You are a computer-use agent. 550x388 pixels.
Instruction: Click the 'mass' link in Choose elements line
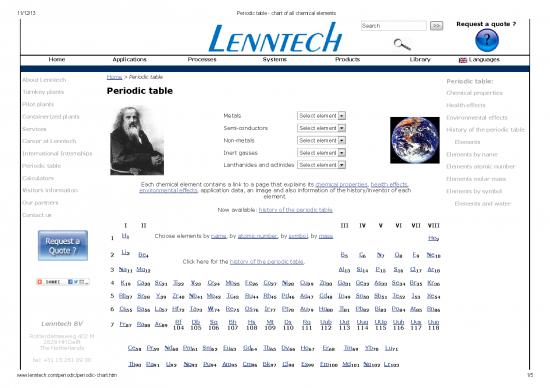[x=326, y=236]
